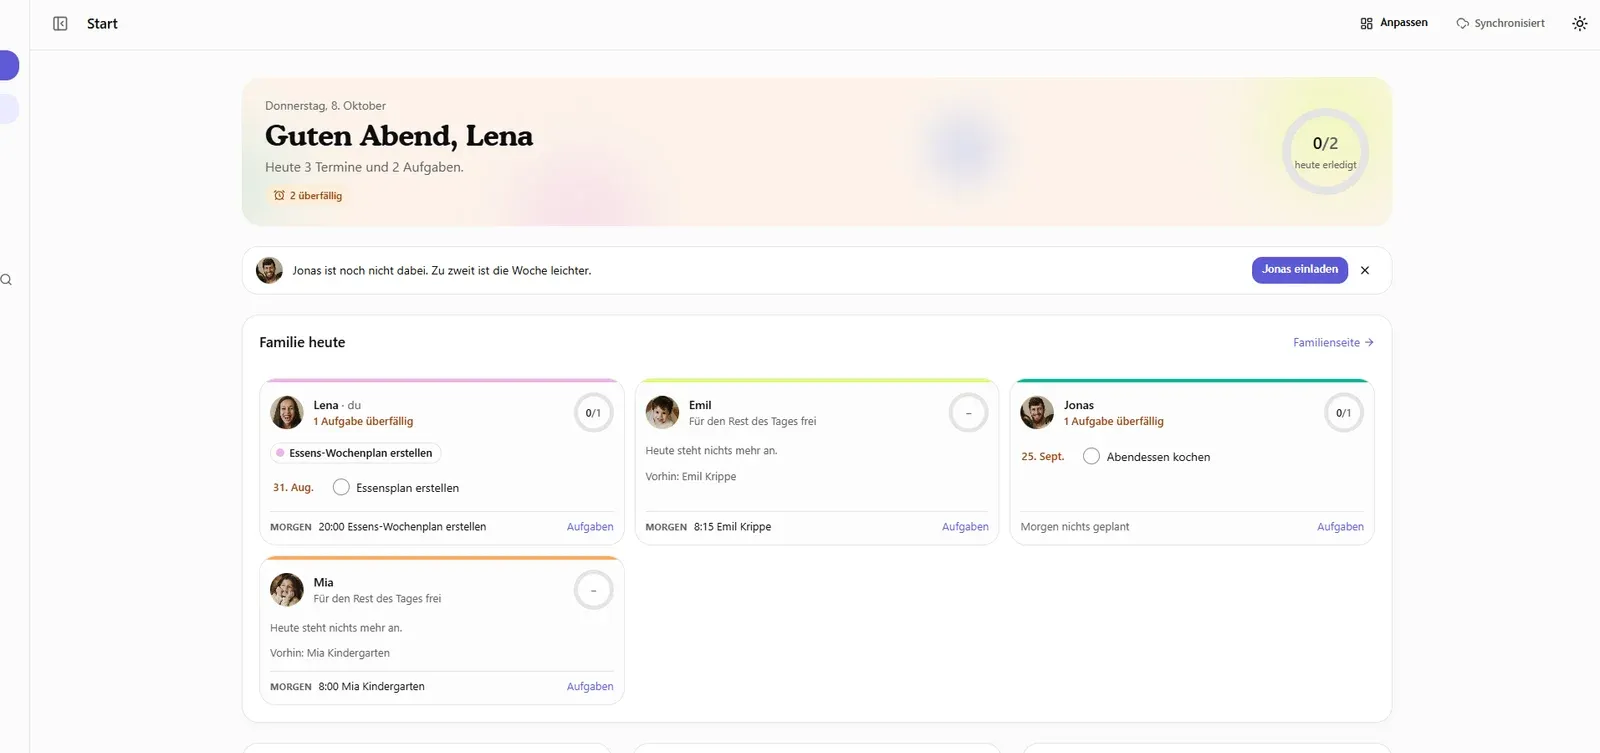Open the Anpassen customize option
The height and width of the screenshot is (753, 1600).
click(1394, 23)
